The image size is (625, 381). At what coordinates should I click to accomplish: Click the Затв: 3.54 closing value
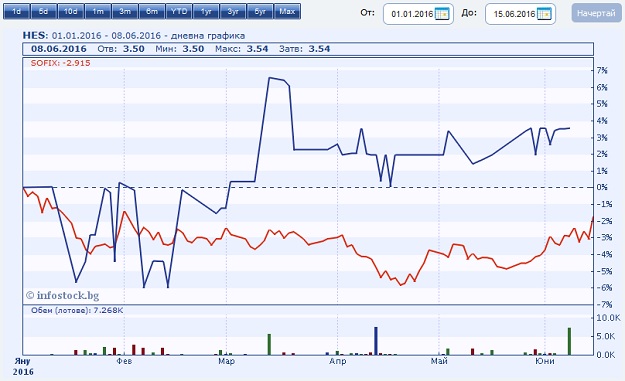(305, 49)
